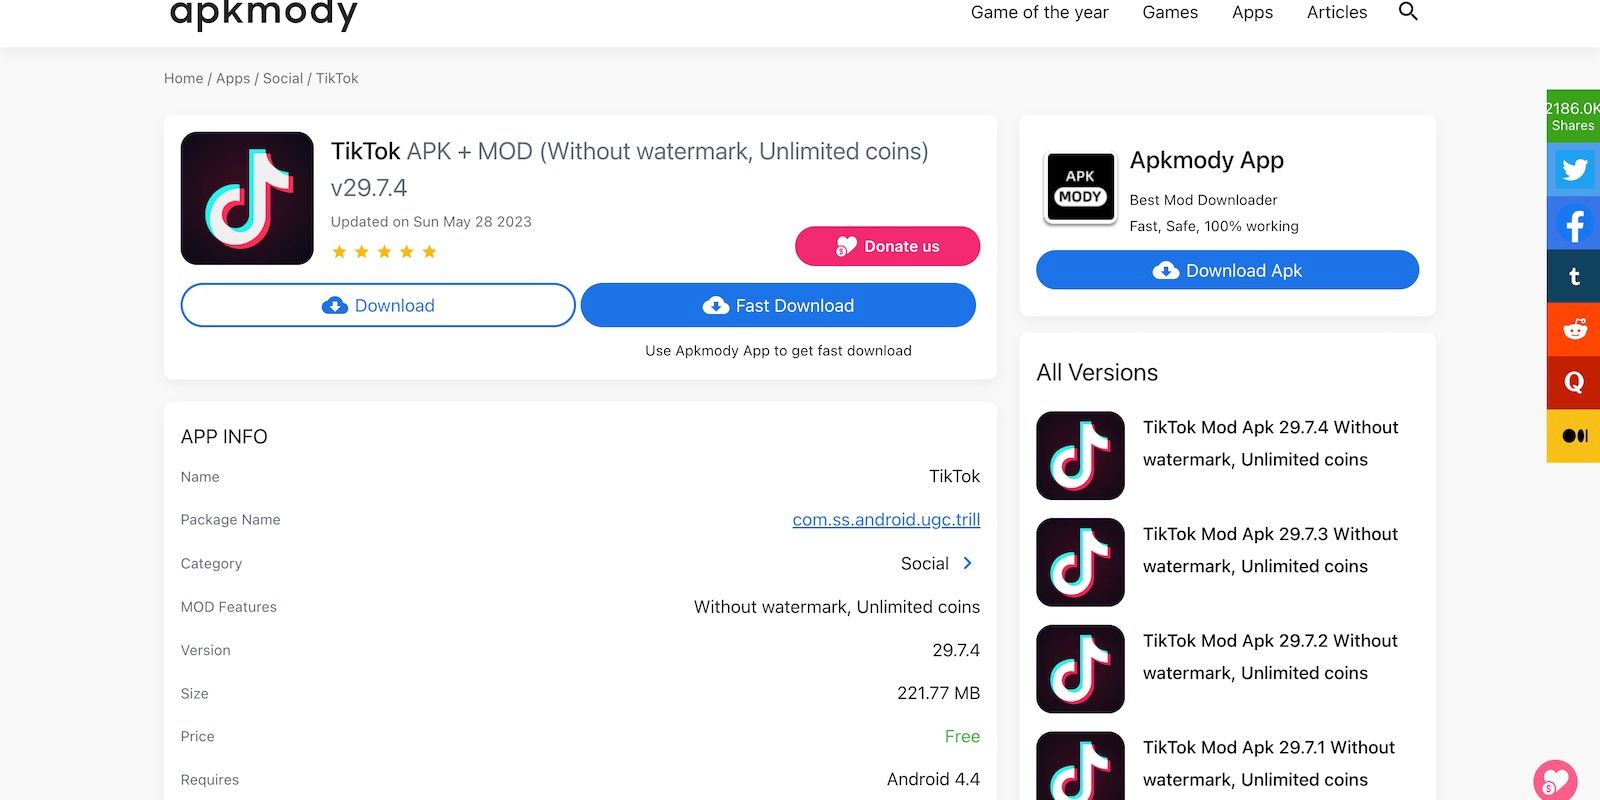
Task: Click the TikTok APK + MOD page title
Action: (x=629, y=151)
